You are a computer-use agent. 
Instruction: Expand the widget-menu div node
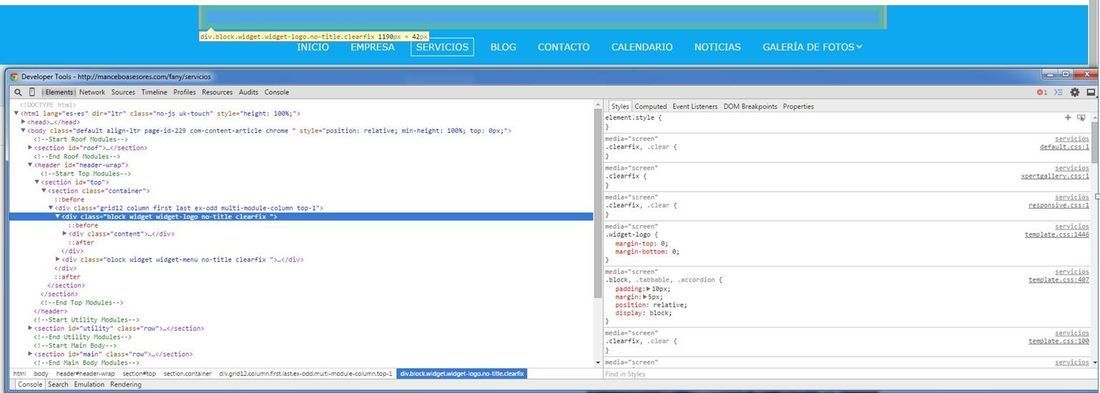tap(58, 259)
